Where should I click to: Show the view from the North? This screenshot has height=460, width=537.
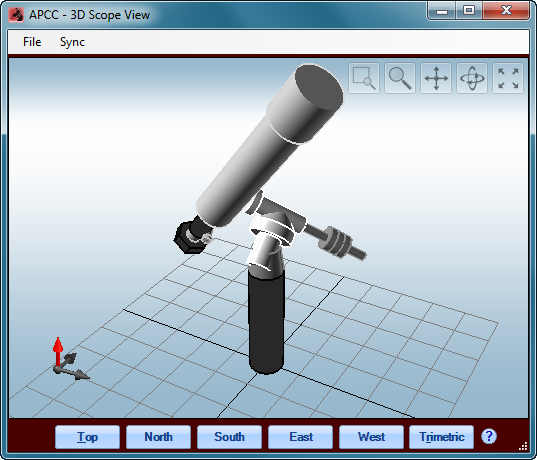[x=158, y=437]
